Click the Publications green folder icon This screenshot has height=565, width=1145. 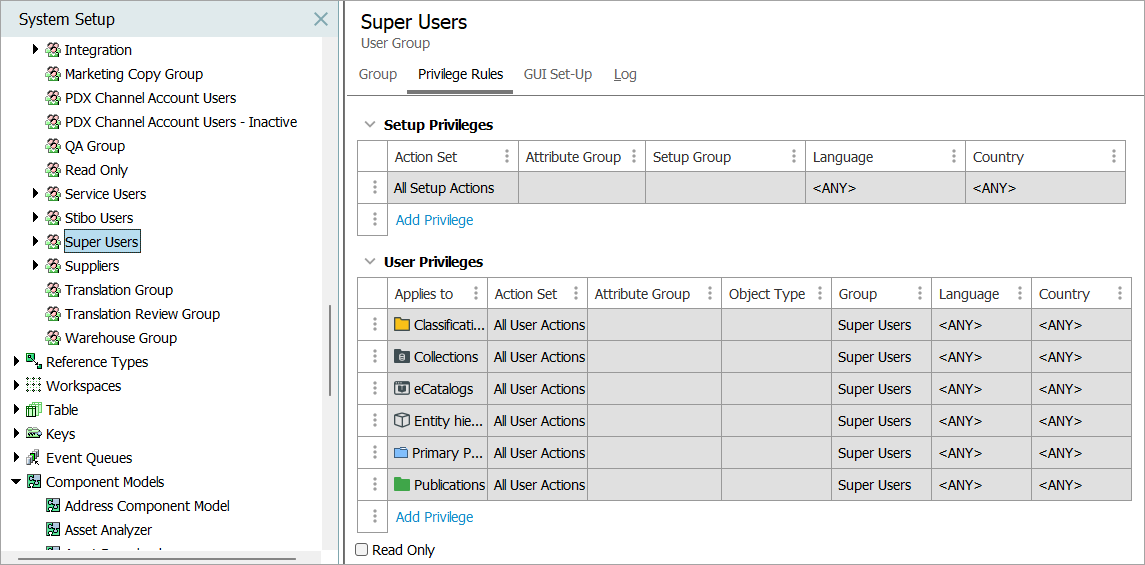coord(402,485)
